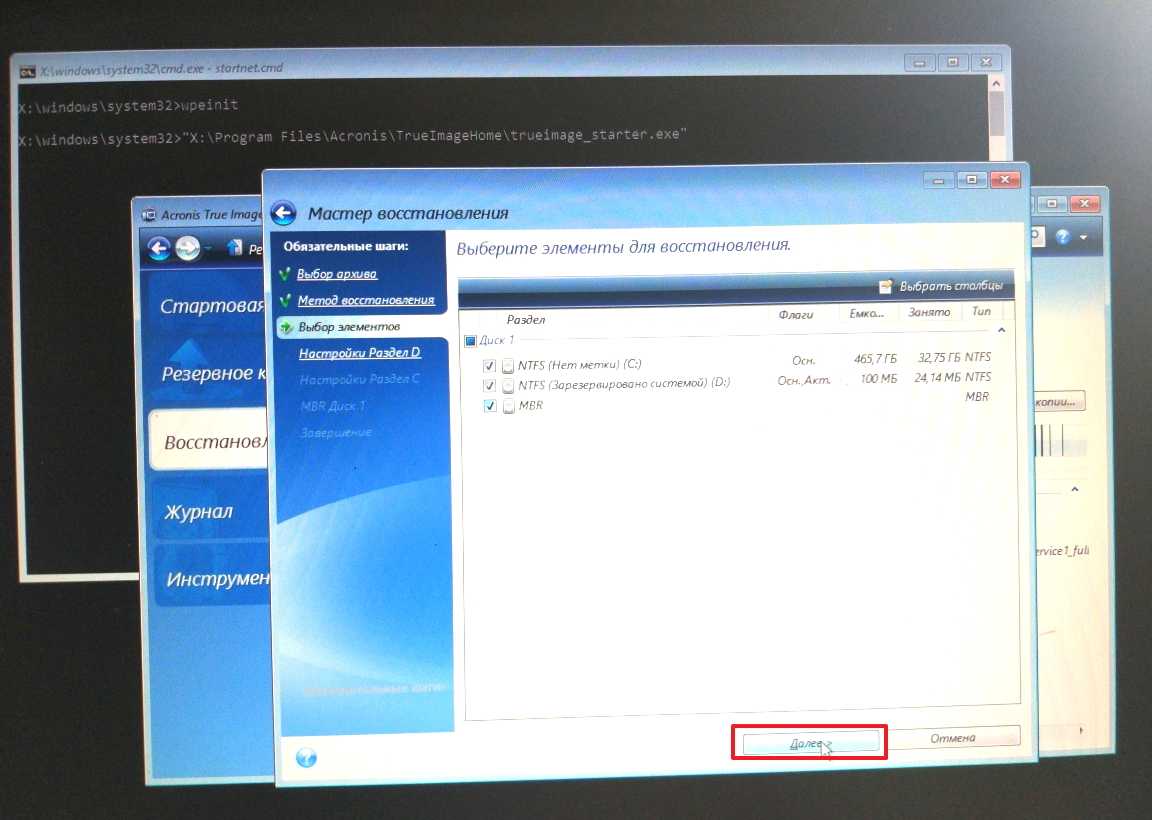Toggle the NTFS (Нет метки) (C:) checkbox
Image resolution: width=1152 pixels, height=820 pixels.
pos(489,365)
